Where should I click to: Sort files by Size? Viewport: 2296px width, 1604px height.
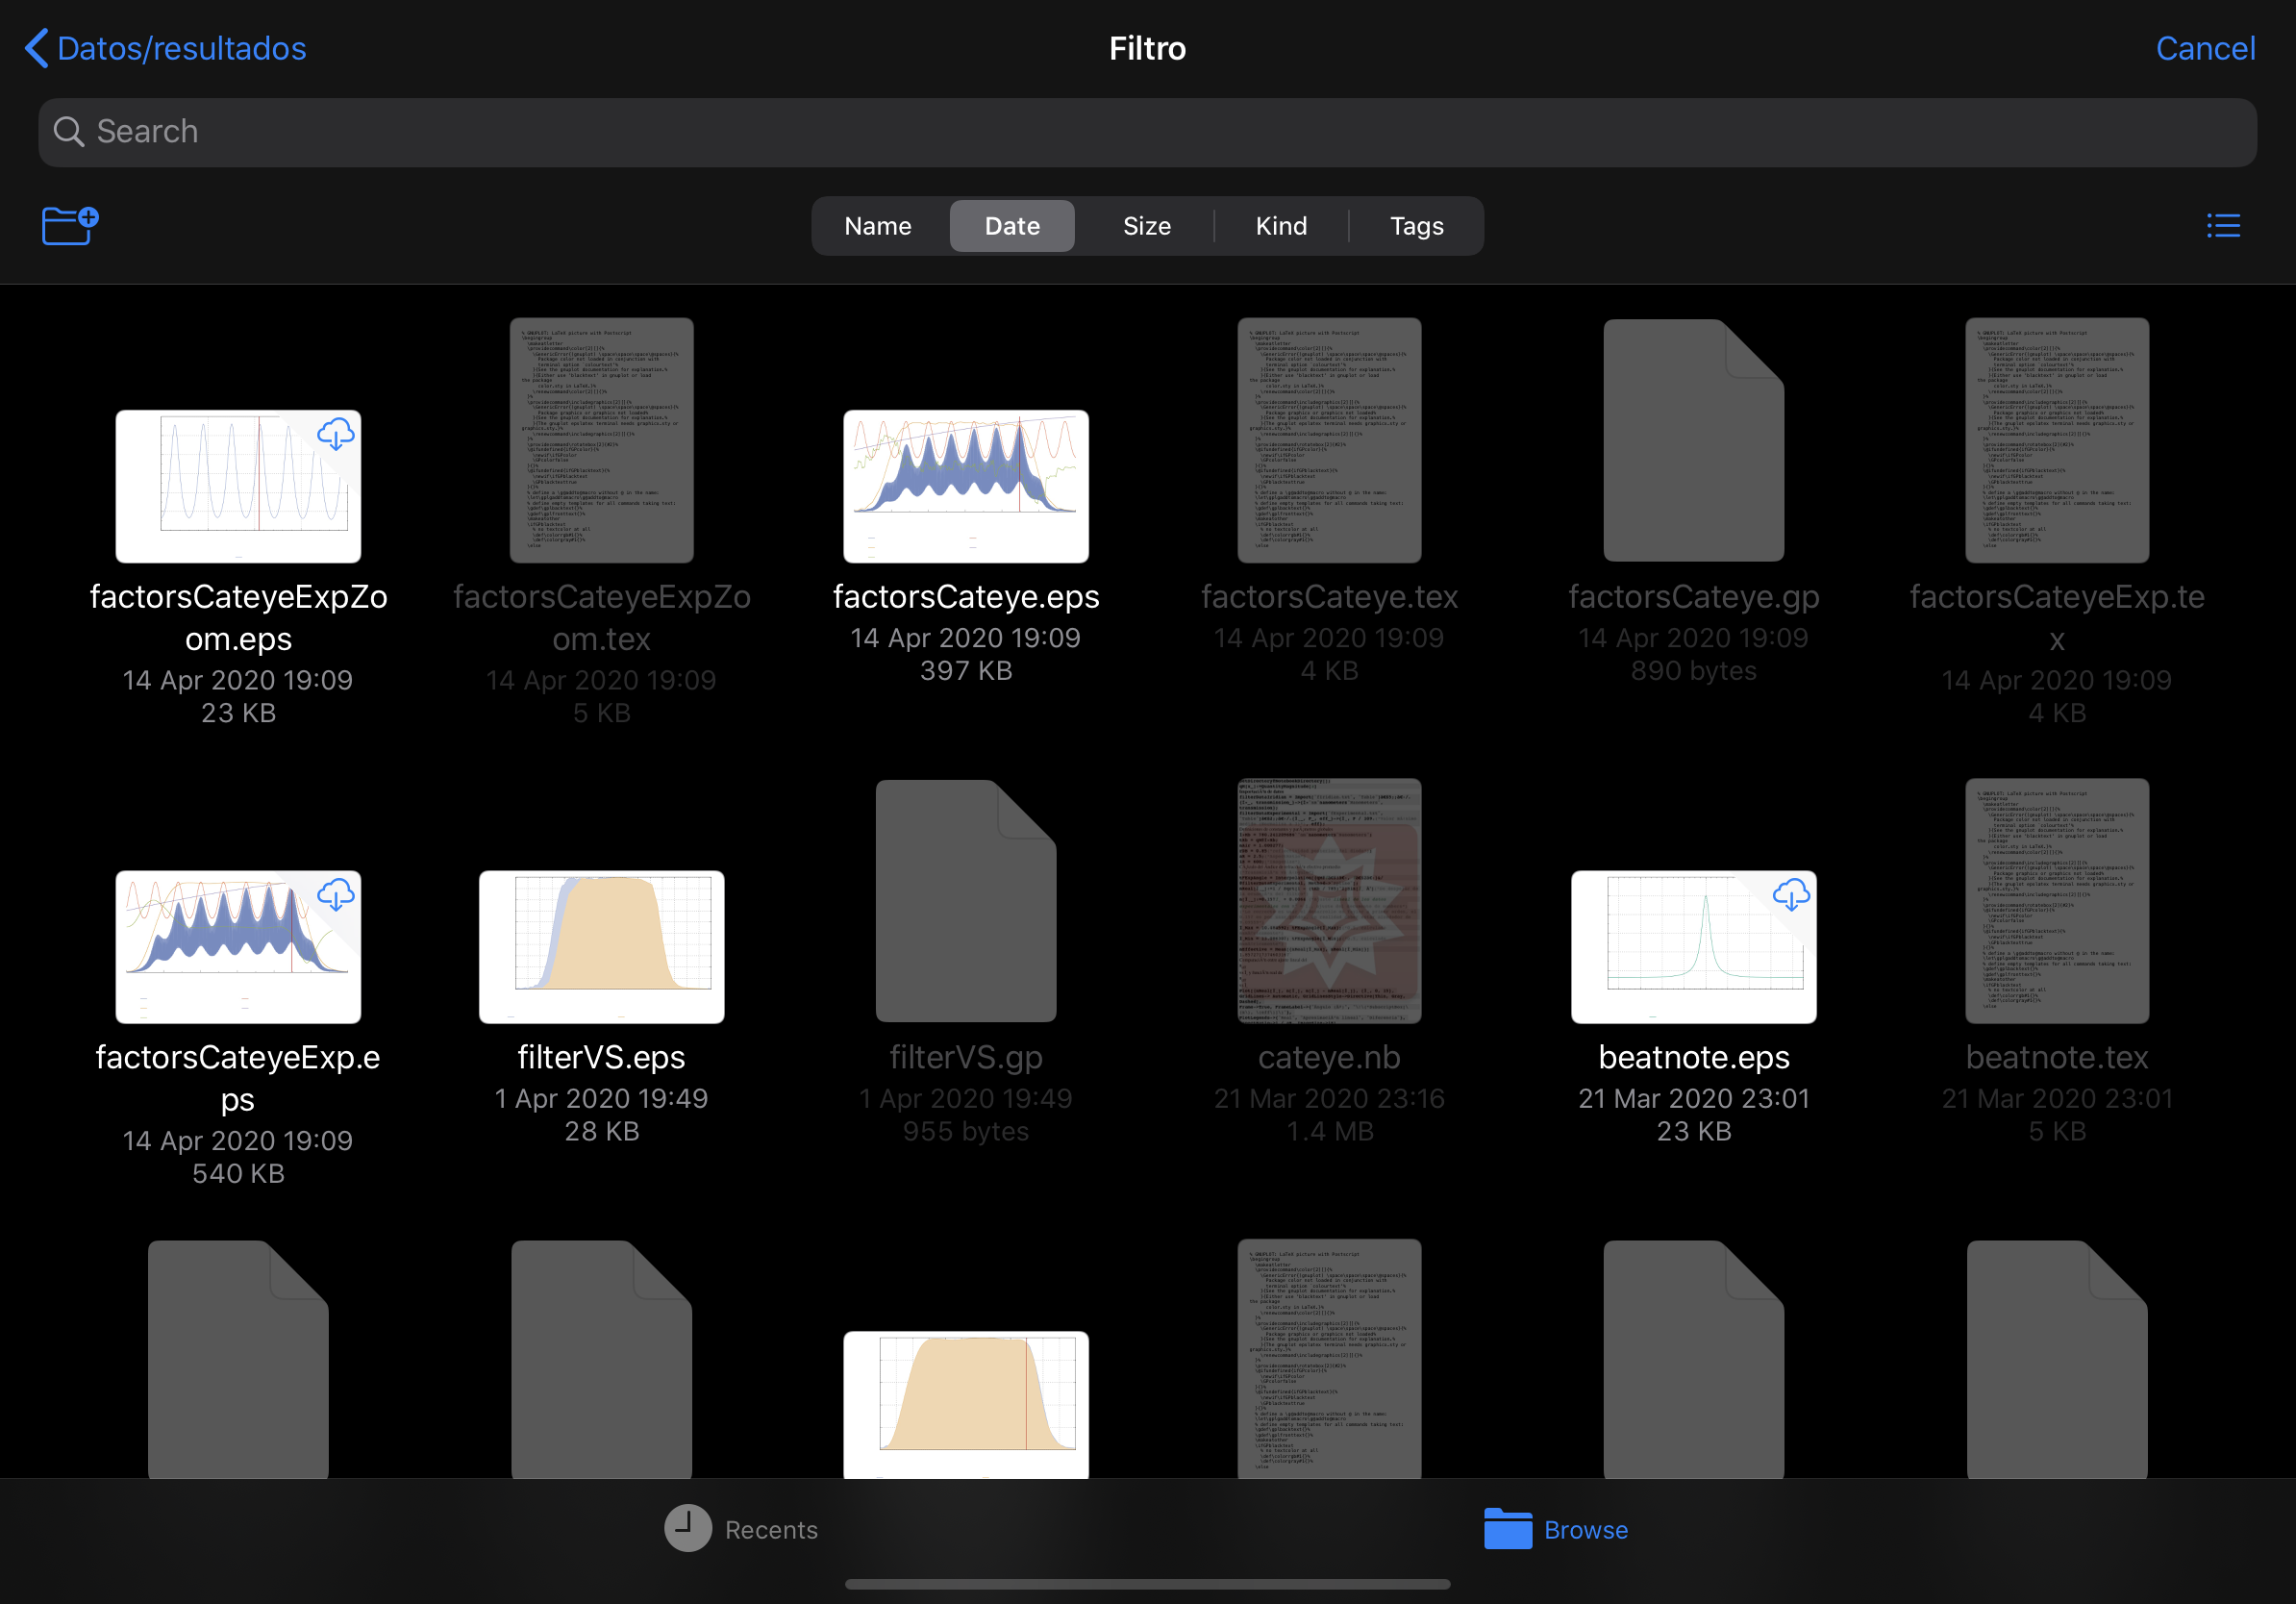click(1146, 226)
